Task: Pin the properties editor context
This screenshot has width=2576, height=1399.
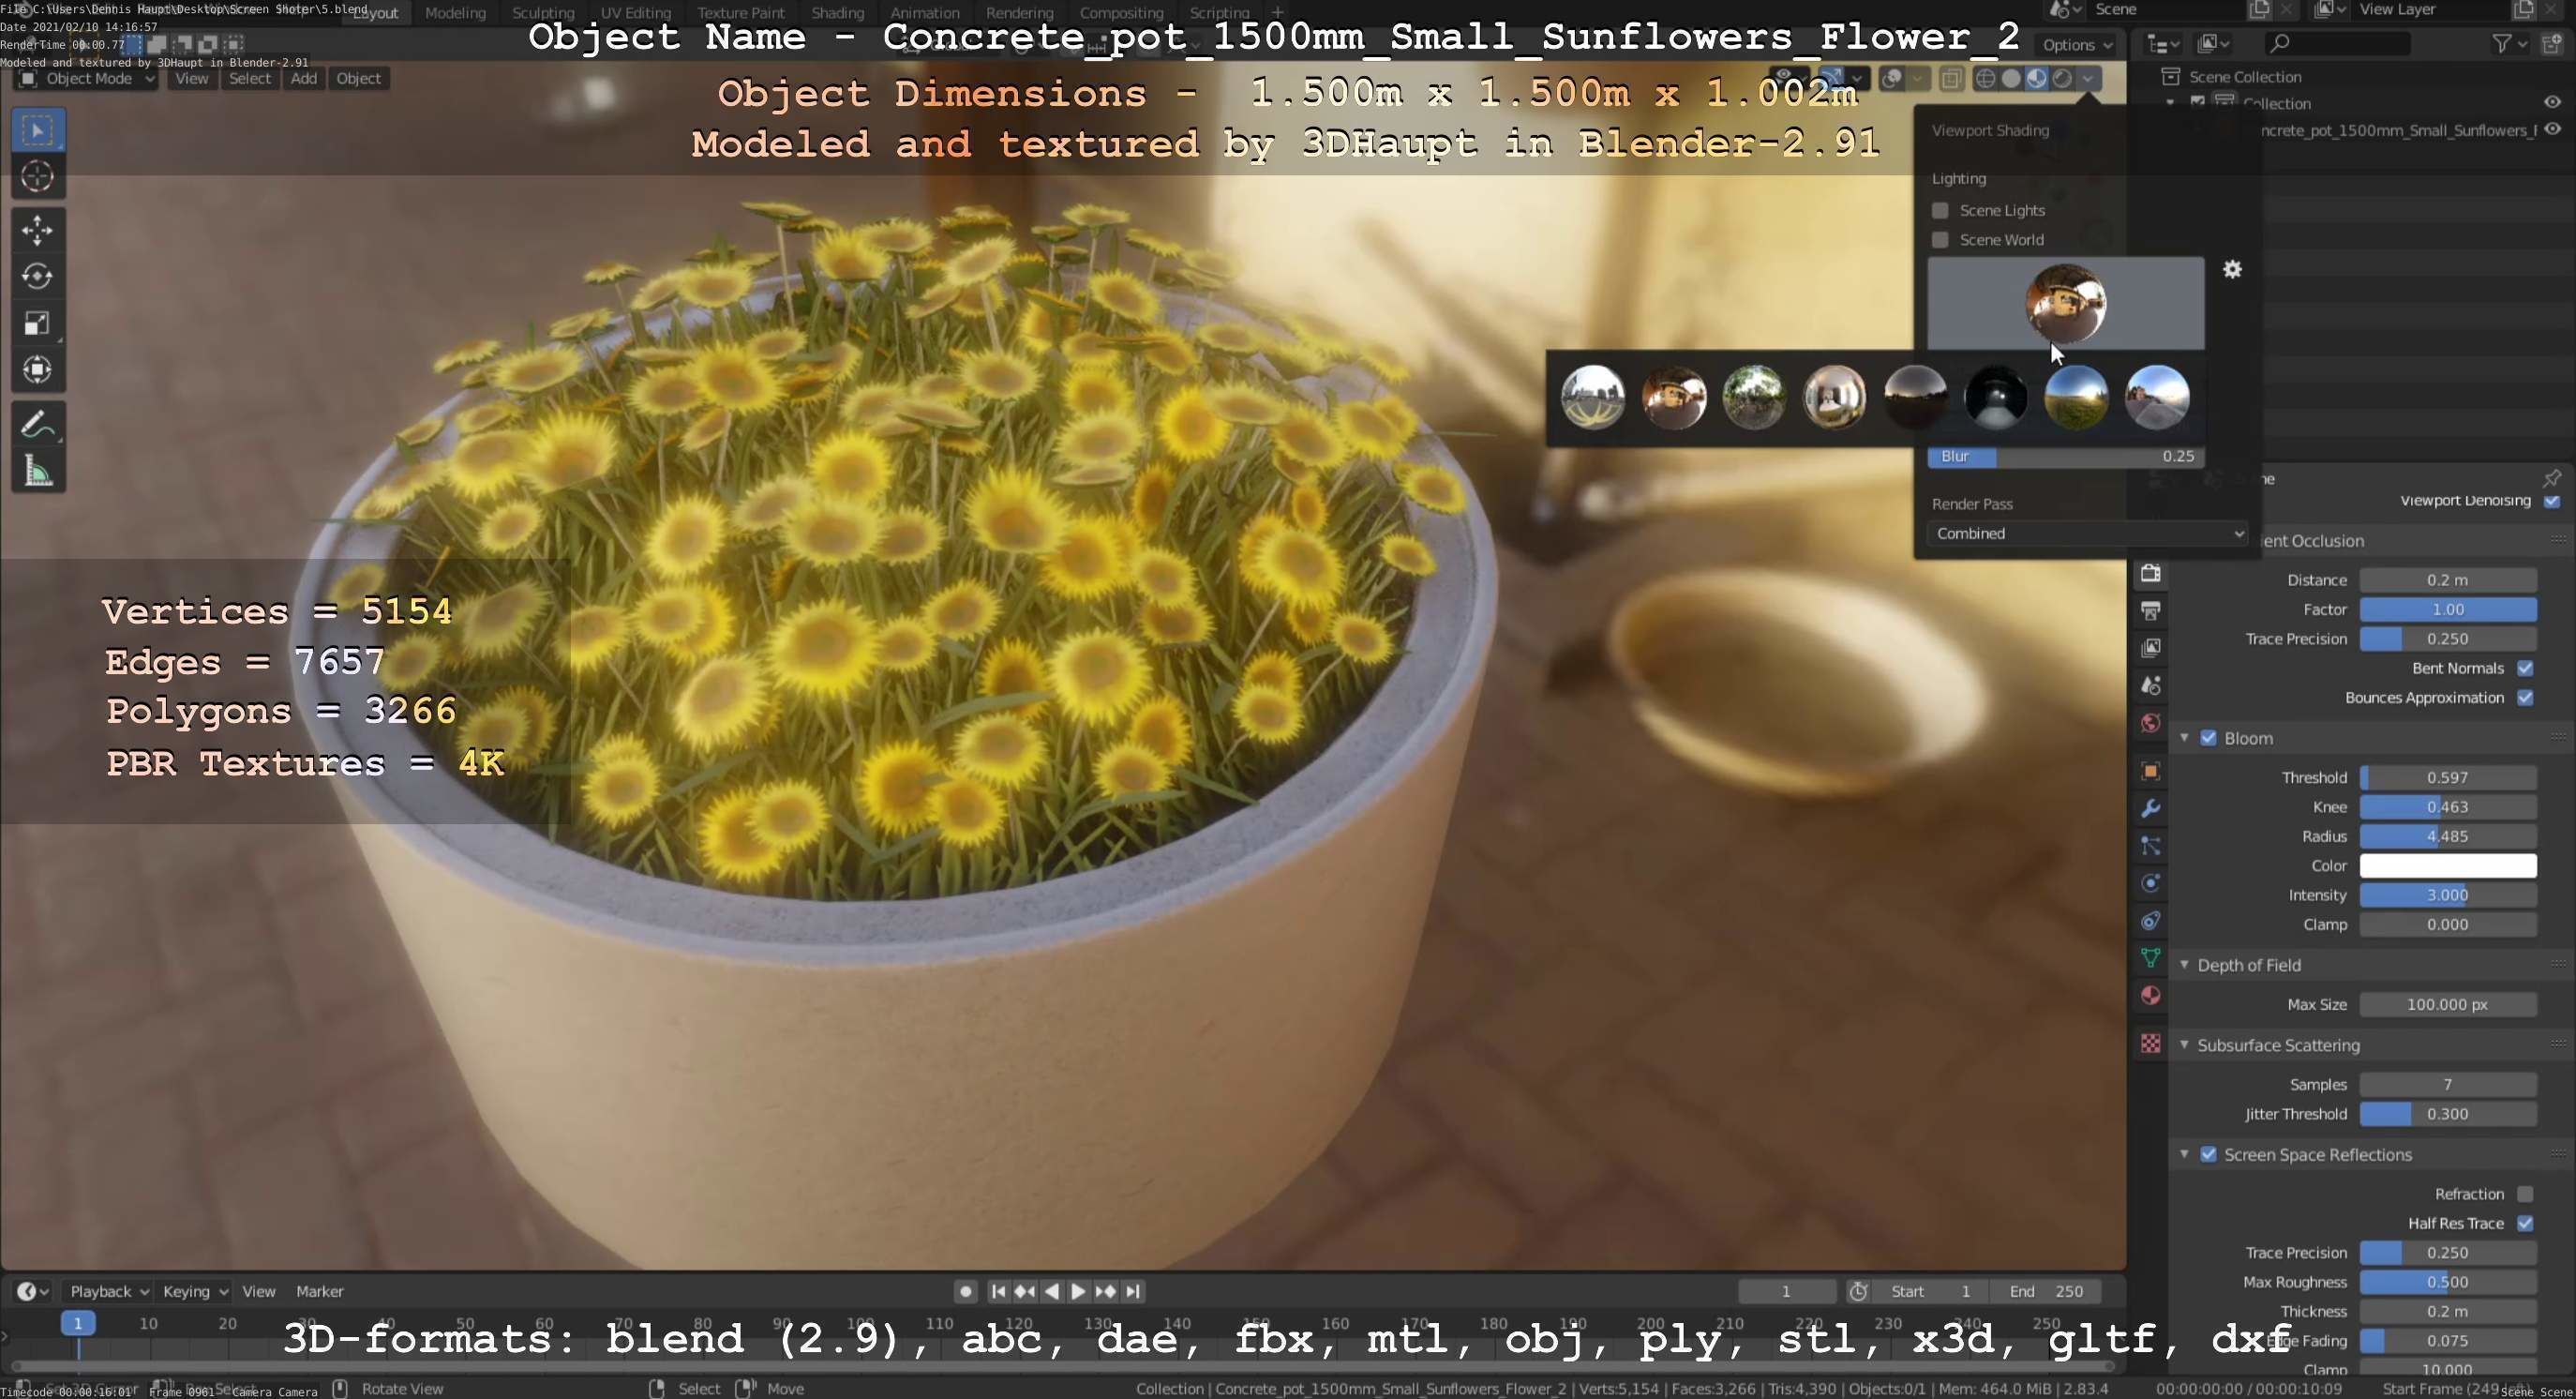Action: coord(2552,478)
